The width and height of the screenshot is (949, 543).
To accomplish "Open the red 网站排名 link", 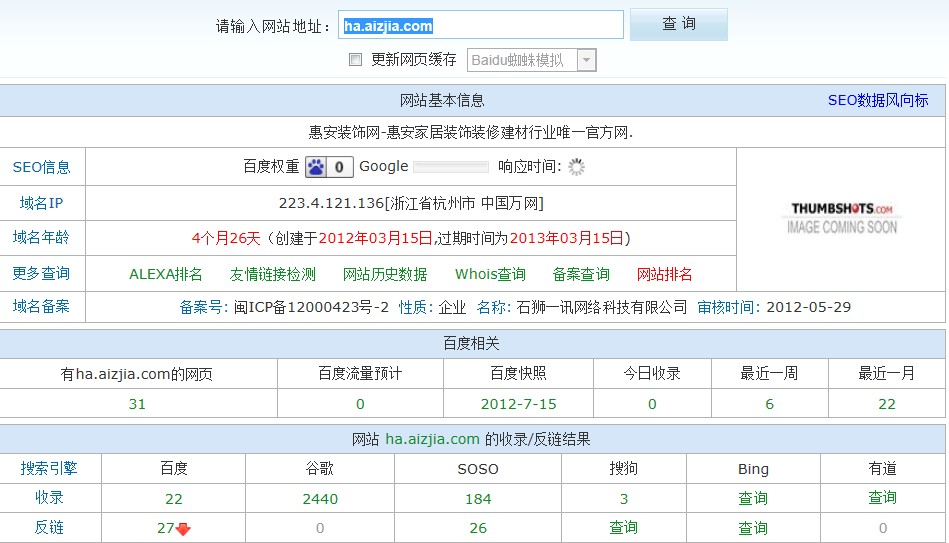I will pos(664,274).
